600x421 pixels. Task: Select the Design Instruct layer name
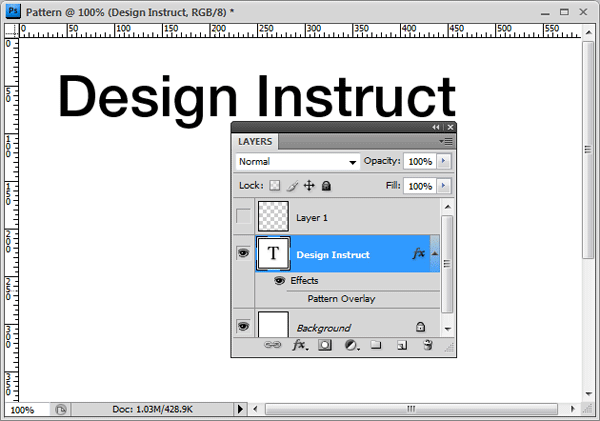[x=333, y=255]
